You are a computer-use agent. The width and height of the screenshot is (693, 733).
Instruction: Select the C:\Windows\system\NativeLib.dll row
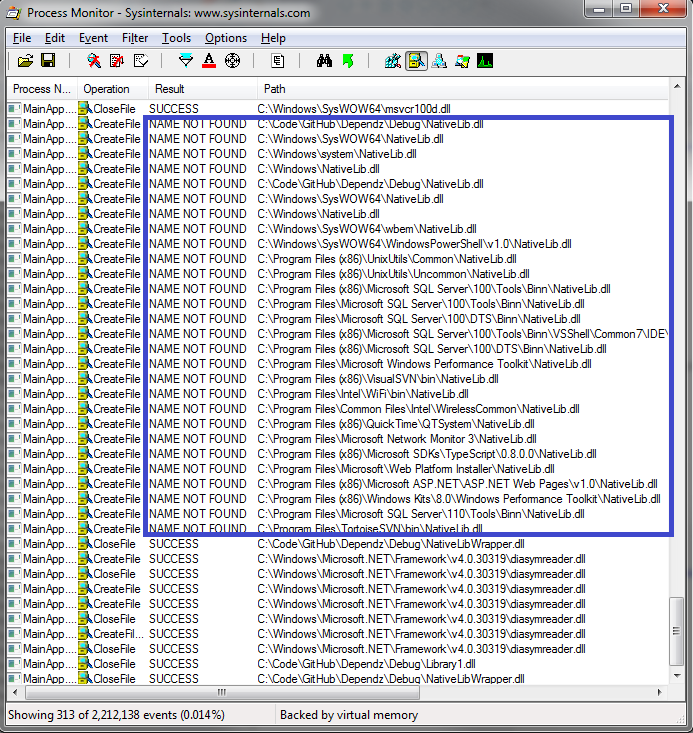pyautogui.click(x=337, y=154)
